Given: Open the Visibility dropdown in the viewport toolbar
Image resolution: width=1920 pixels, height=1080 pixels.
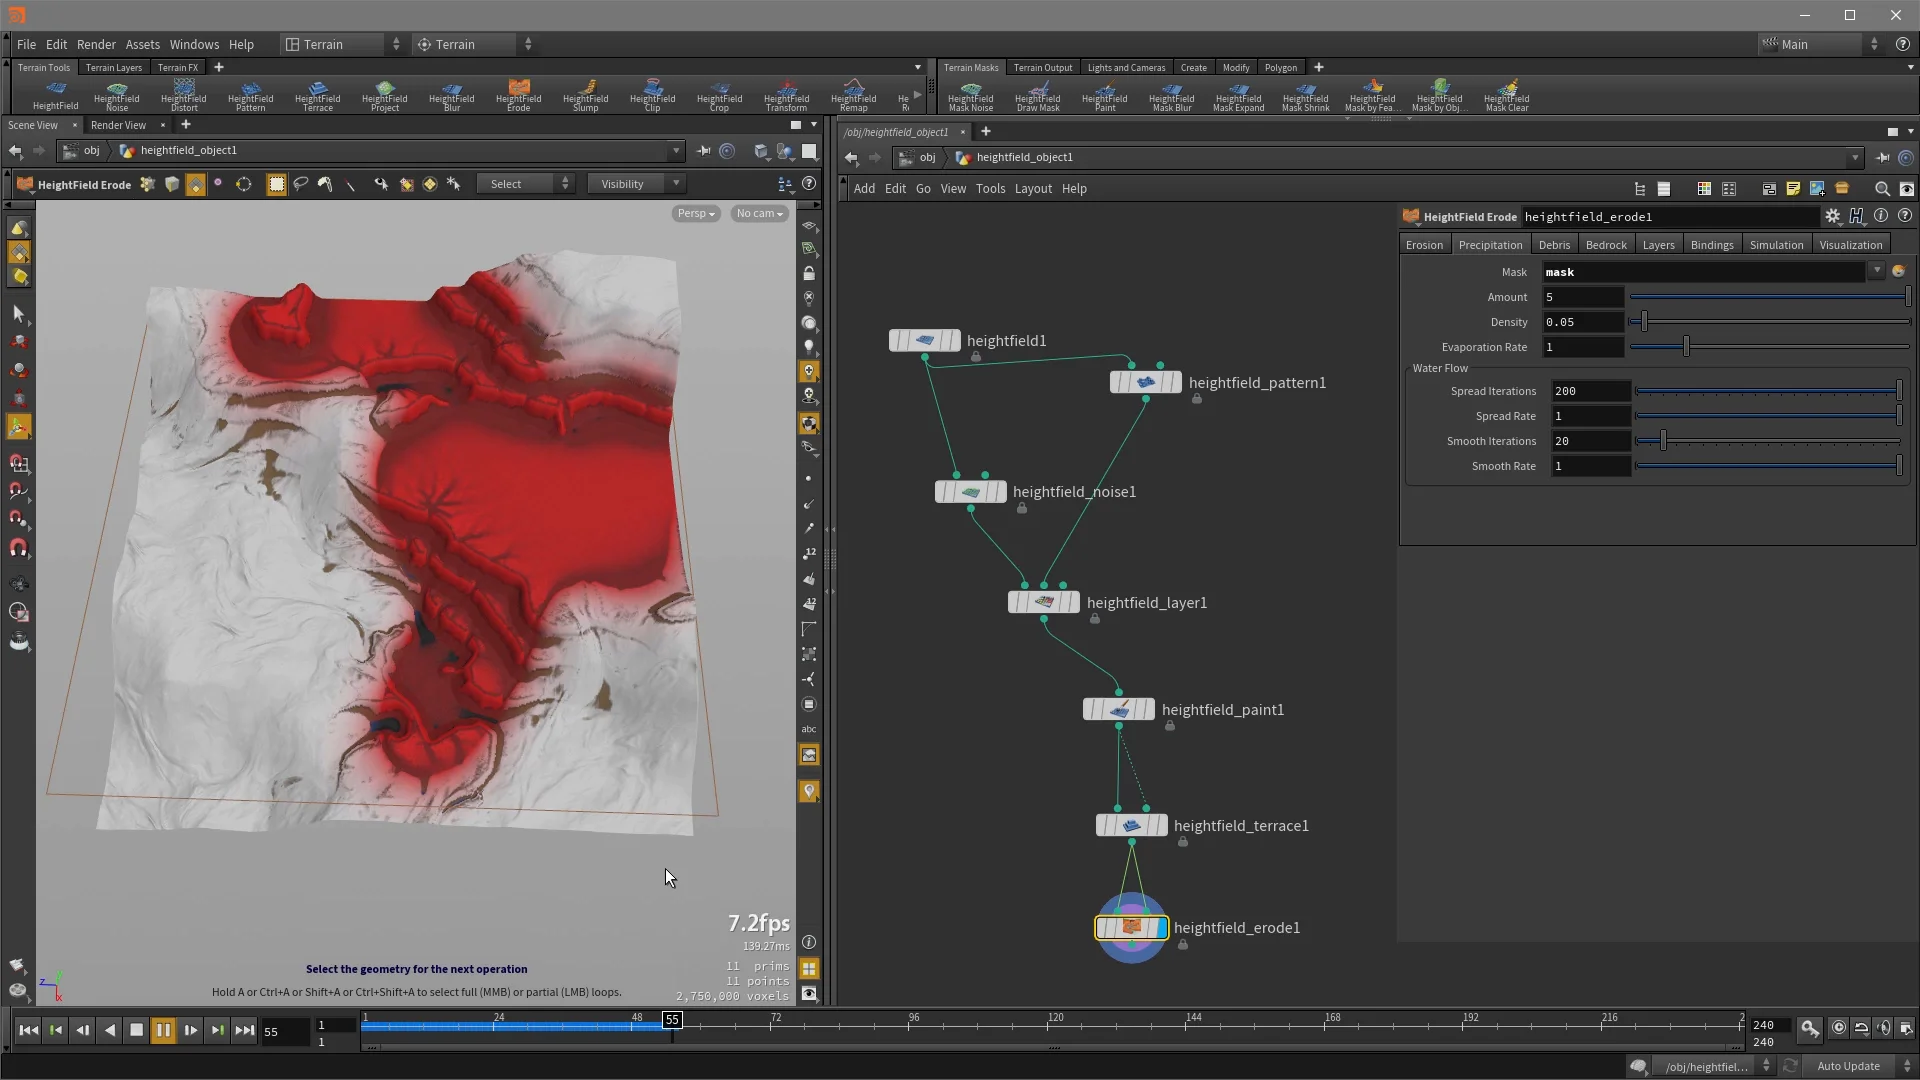Looking at the screenshot, I should (x=635, y=183).
